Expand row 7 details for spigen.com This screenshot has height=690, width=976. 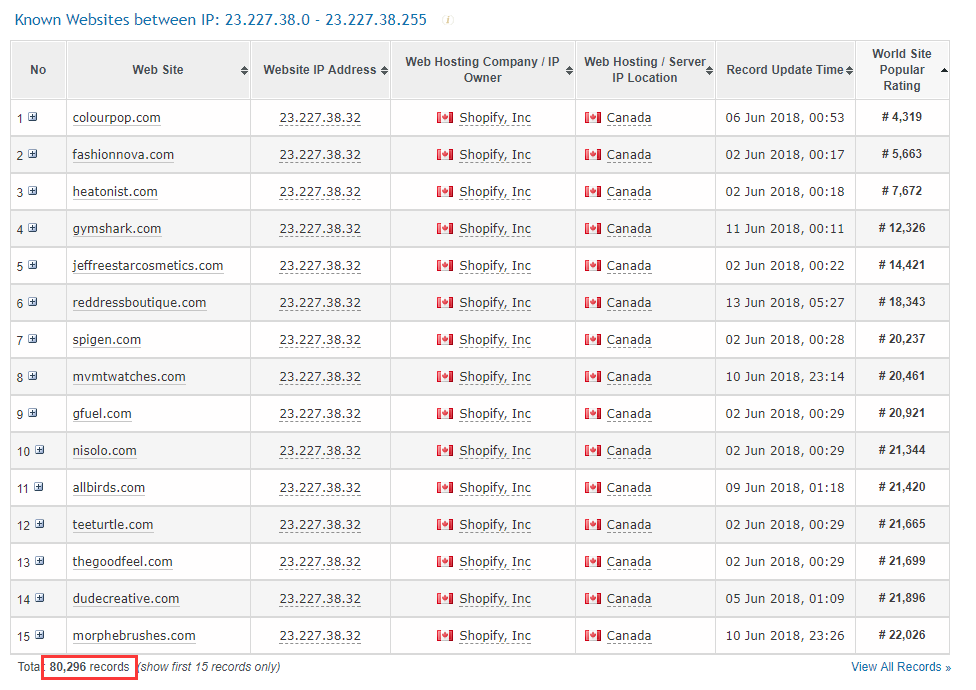point(32,338)
